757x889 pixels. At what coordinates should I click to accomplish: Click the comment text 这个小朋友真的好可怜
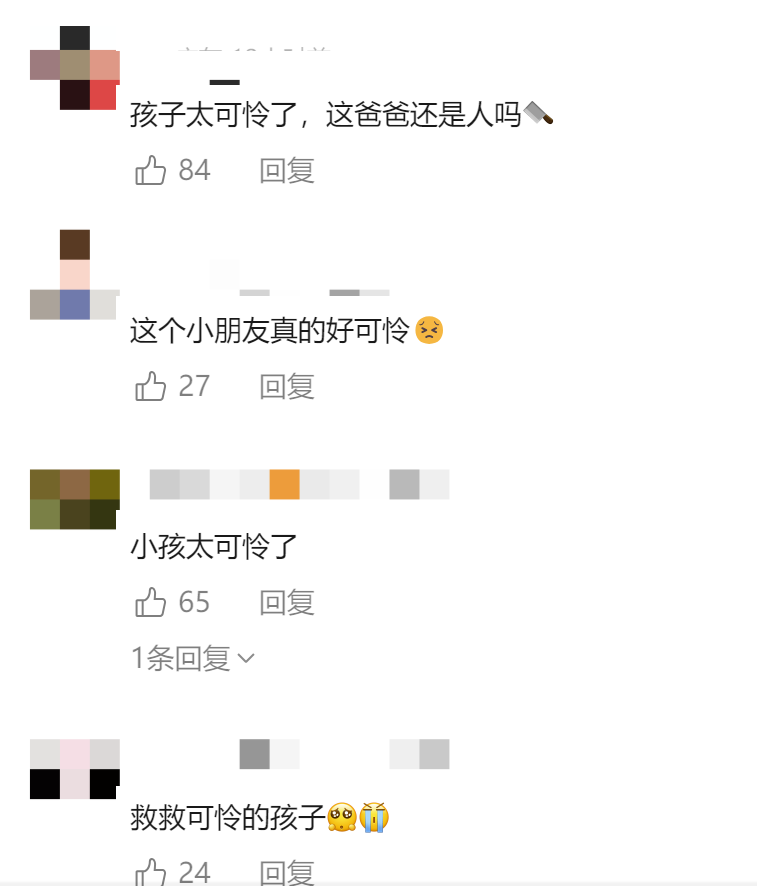(270, 331)
